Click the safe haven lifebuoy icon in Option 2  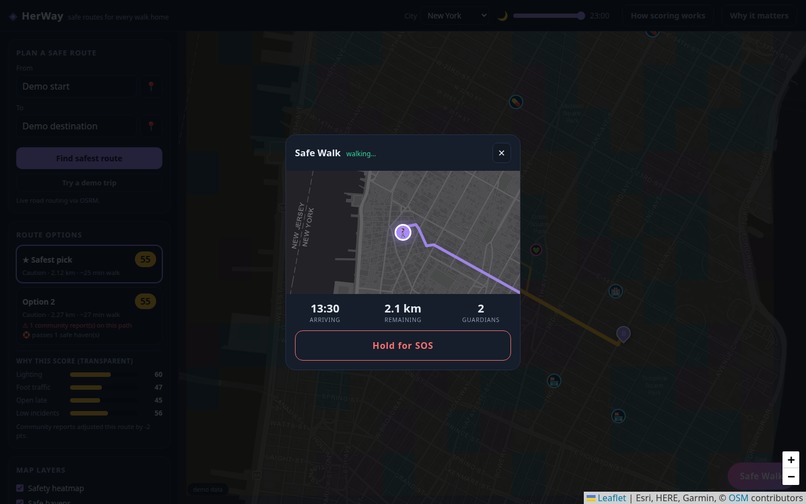coord(26,335)
